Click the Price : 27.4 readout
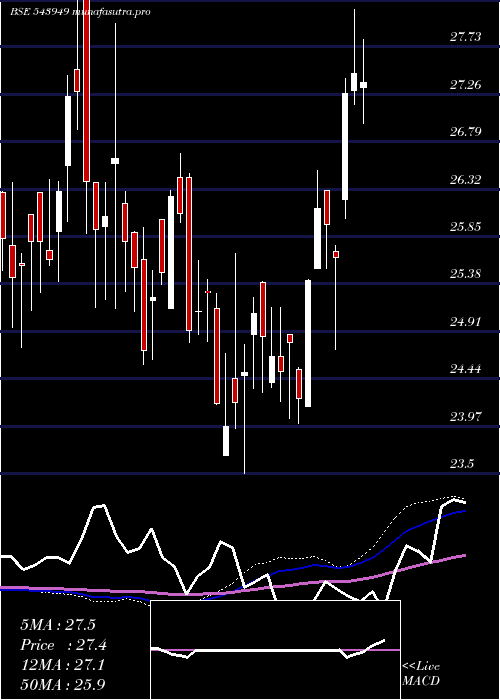 pyautogui.click(x=63, y=645)
